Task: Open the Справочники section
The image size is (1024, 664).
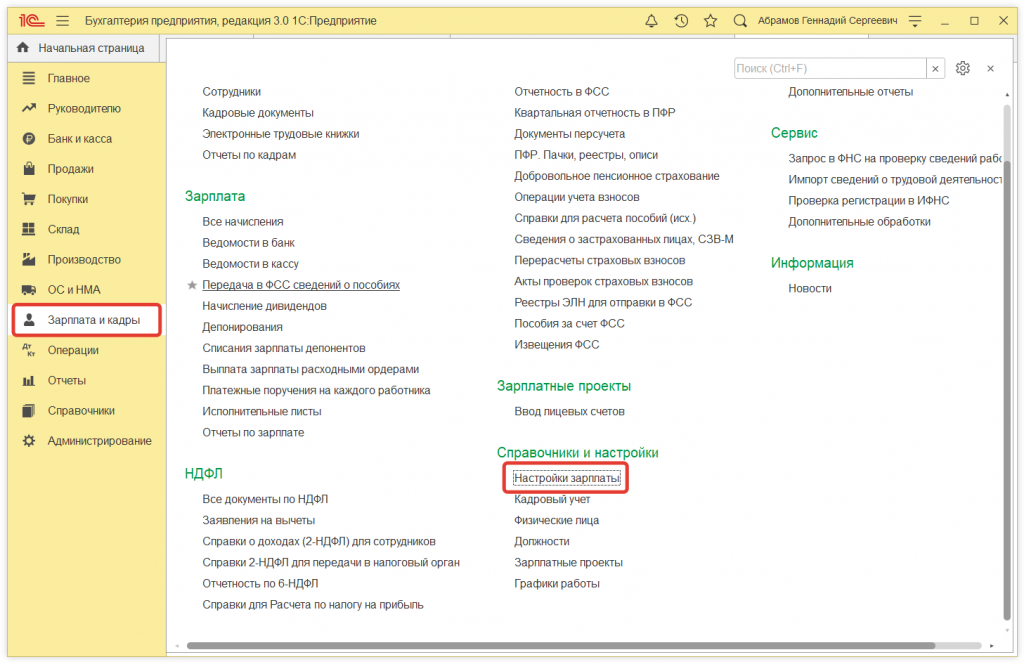Action: [80, 410]
